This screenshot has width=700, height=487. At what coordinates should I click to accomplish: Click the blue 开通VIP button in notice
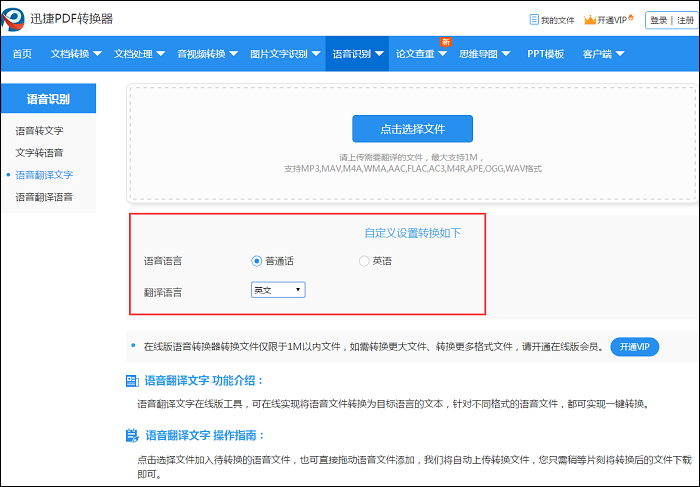(634, 347)
